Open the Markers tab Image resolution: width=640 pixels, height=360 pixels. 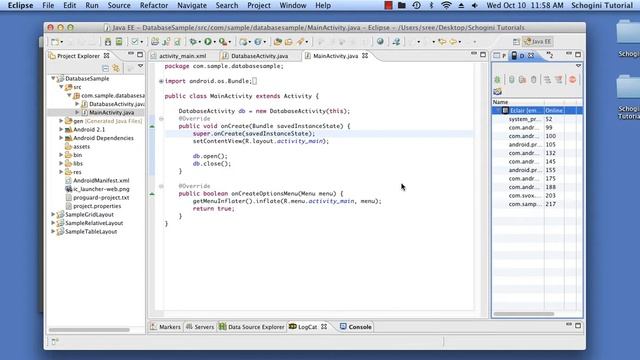(x=165, y=327)
